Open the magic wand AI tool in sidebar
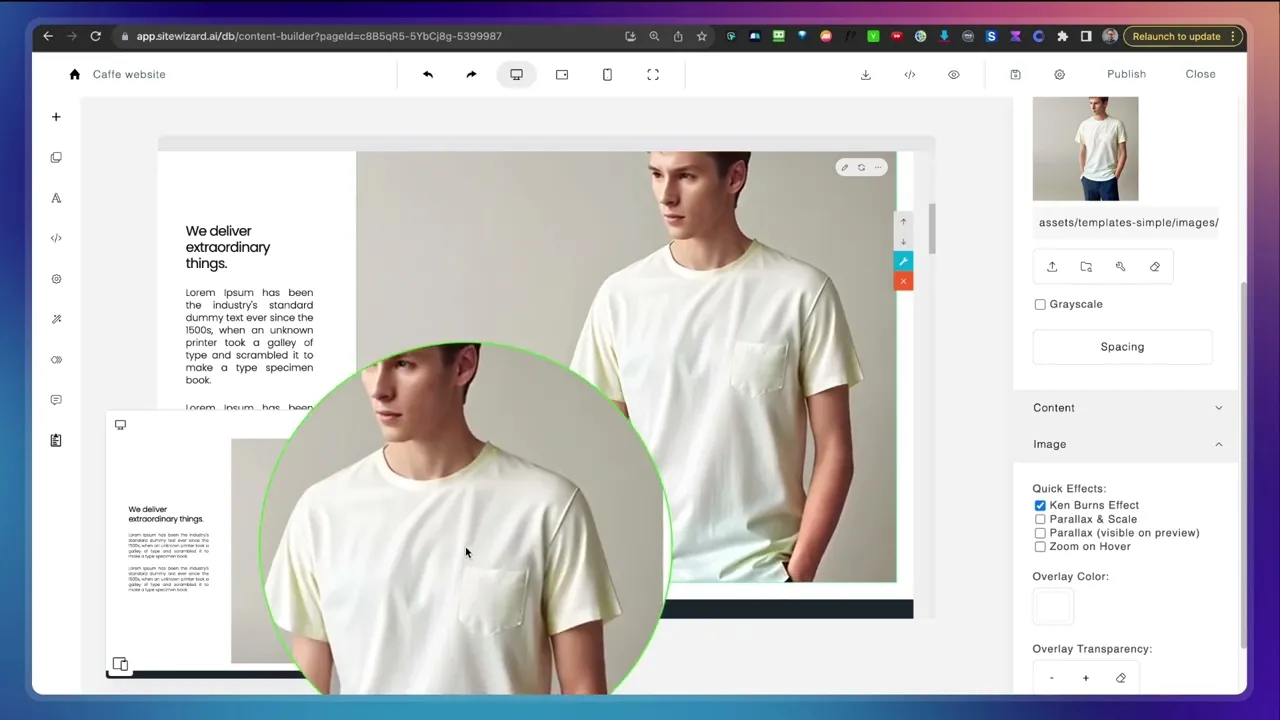This screenshot has width=1280, height=720. click(56, 319)
